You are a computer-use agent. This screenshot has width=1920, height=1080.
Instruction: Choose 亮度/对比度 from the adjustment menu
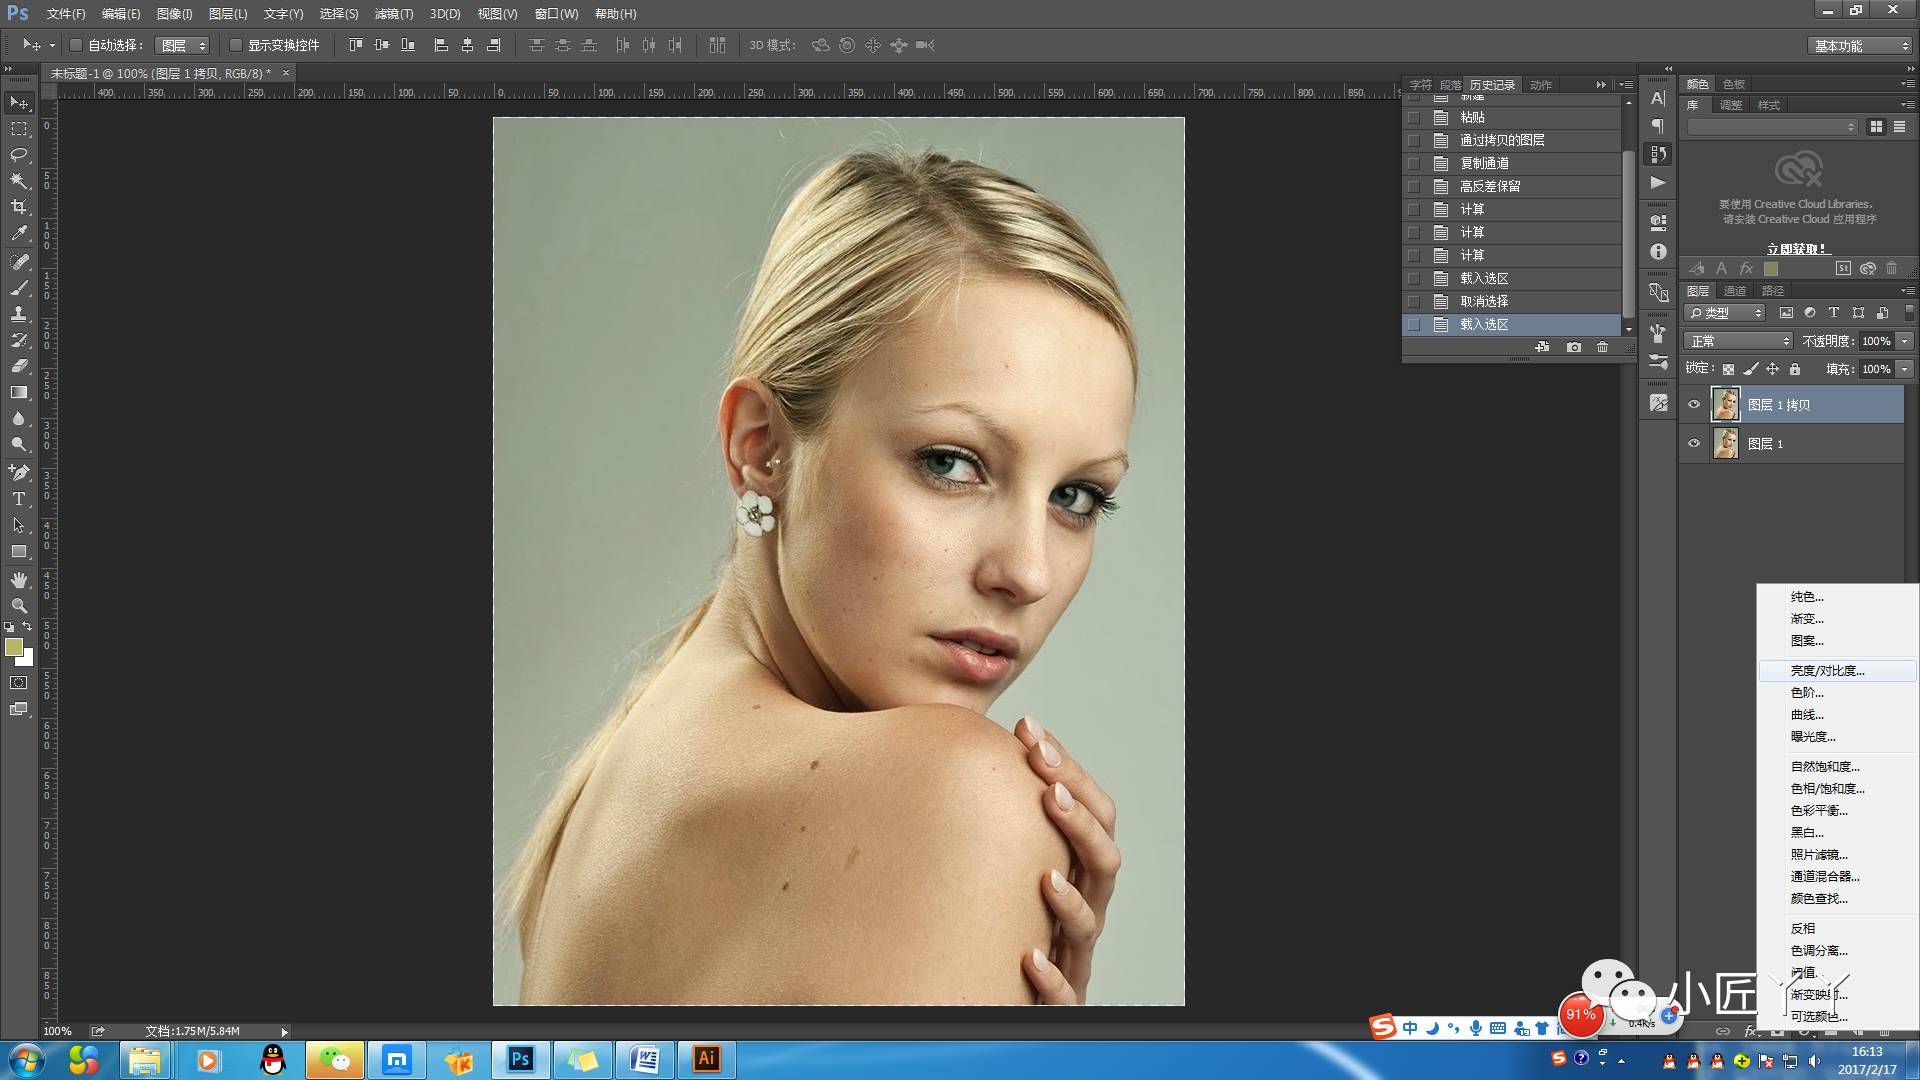[1838, 671]
